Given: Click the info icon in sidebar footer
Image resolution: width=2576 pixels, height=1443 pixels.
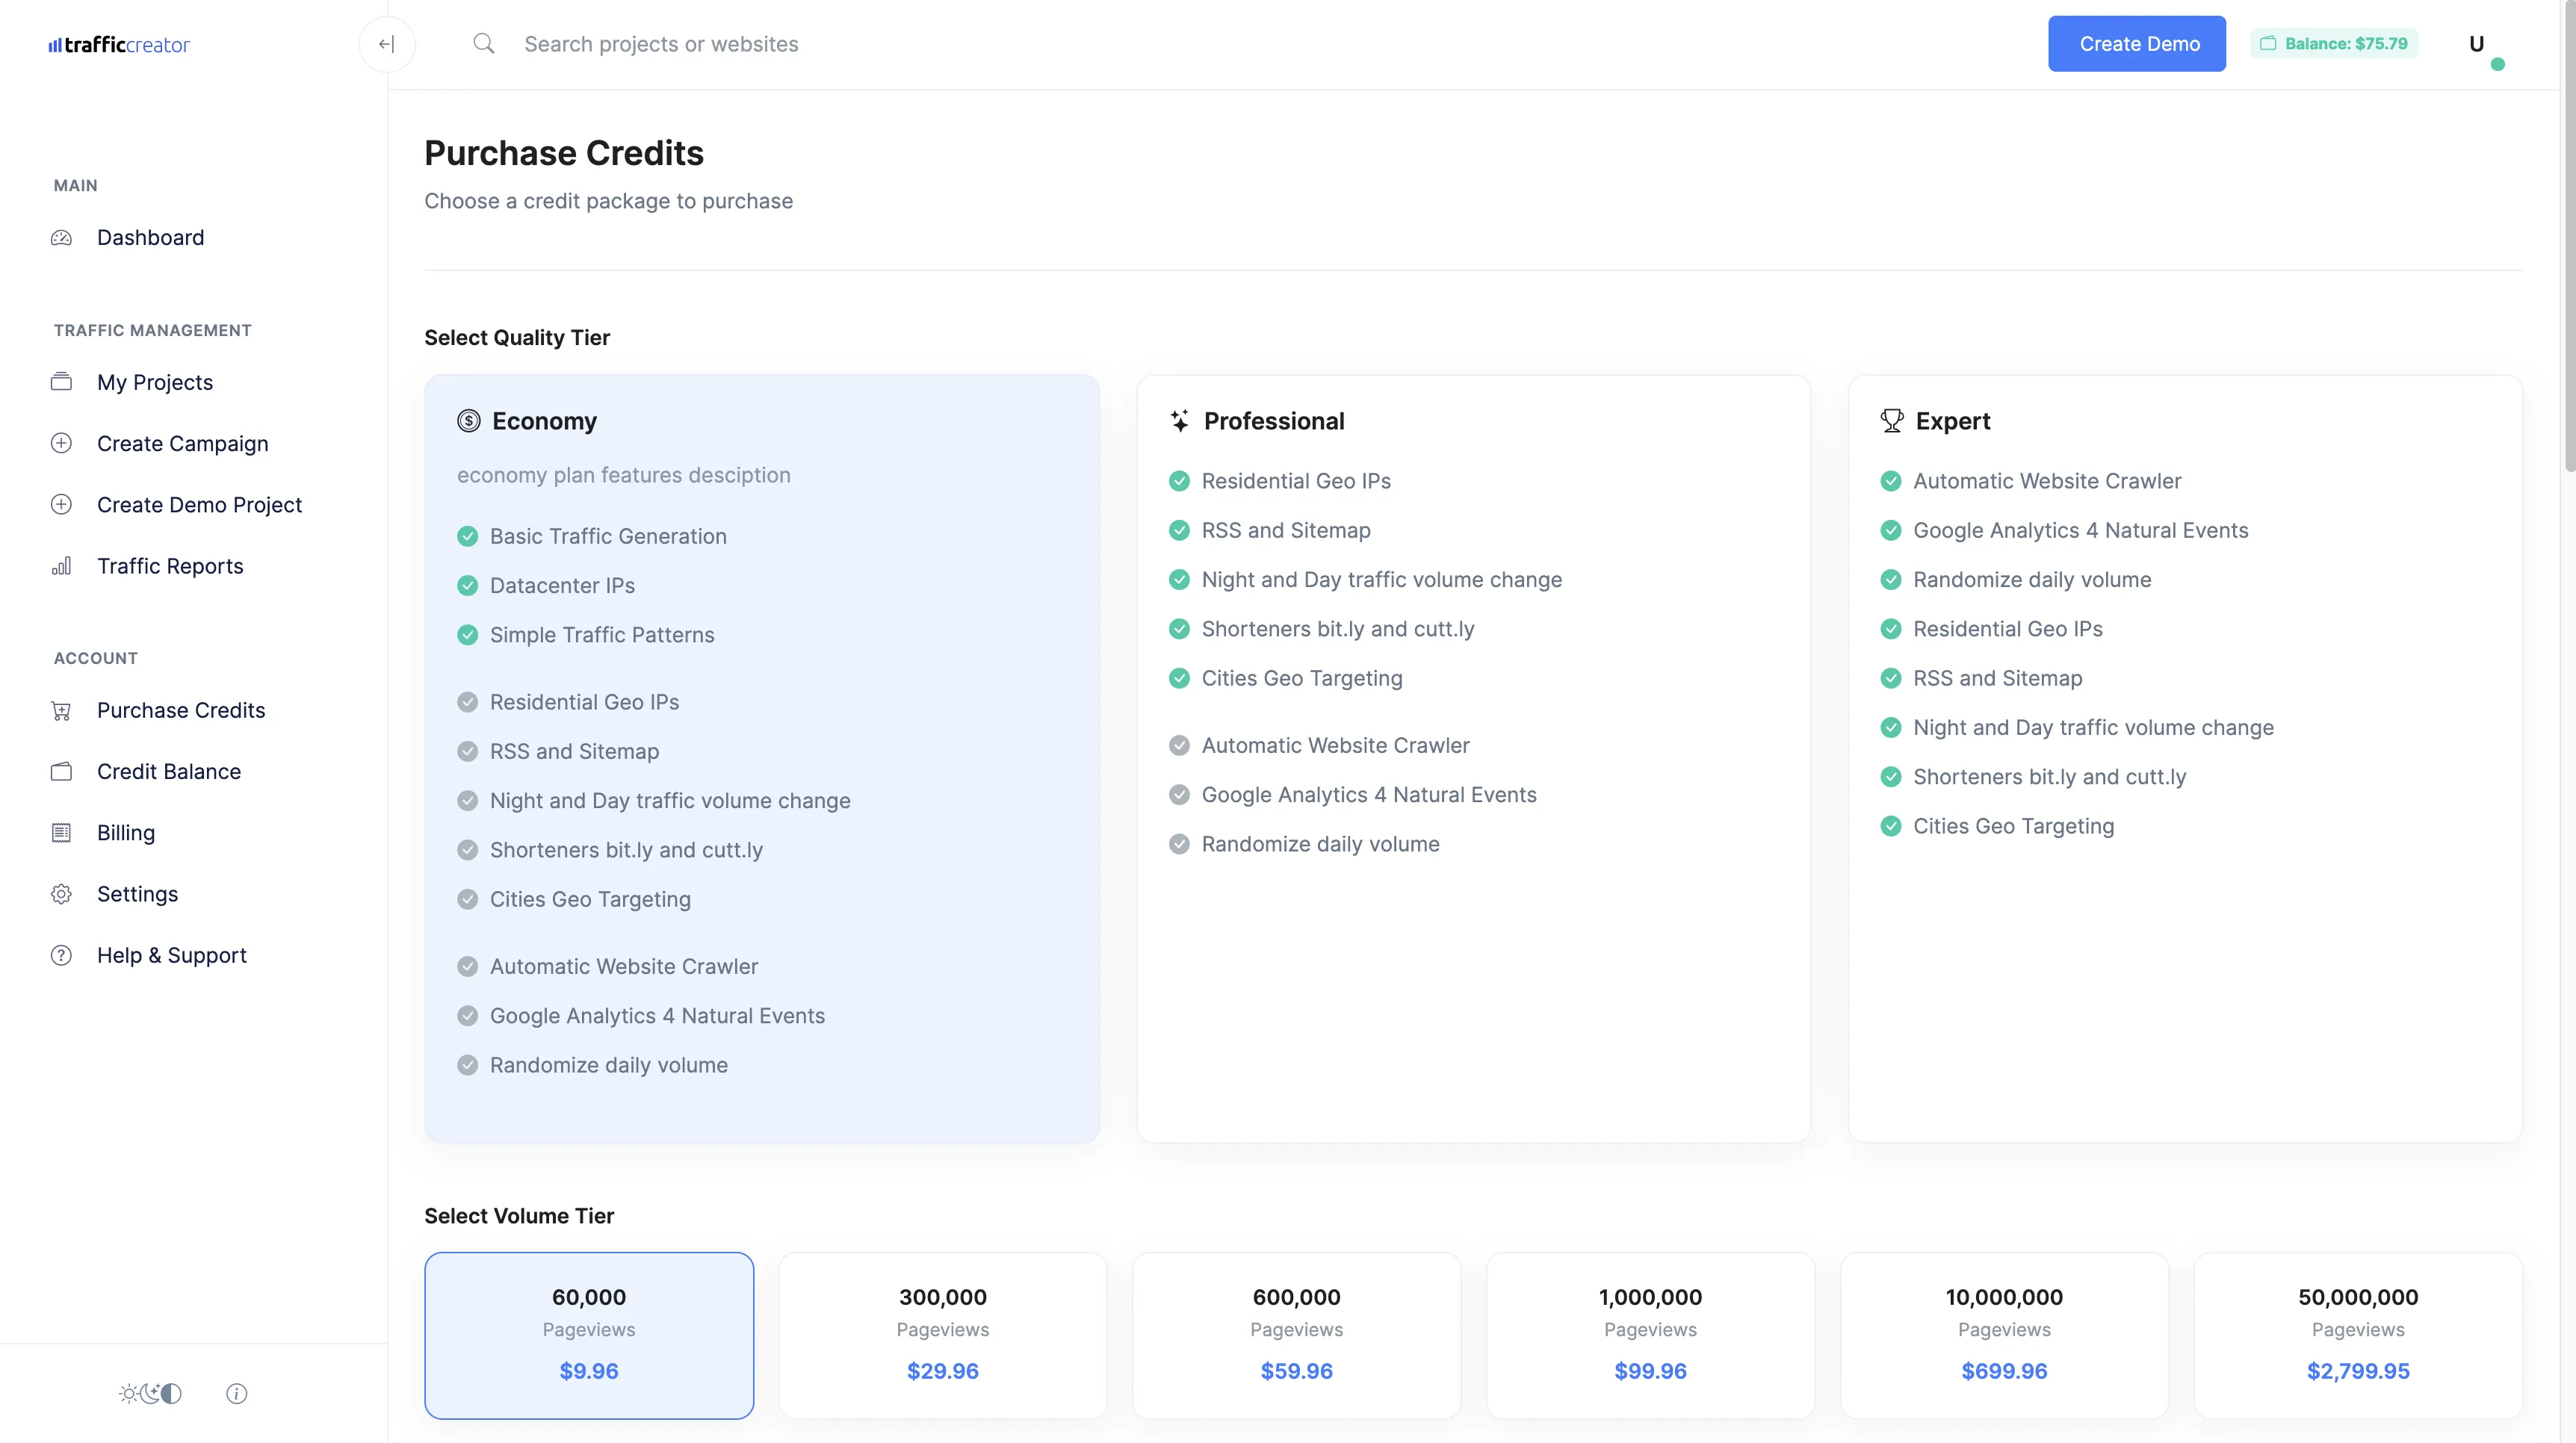Looking at the screenshot, I should tap(237, 1394).
